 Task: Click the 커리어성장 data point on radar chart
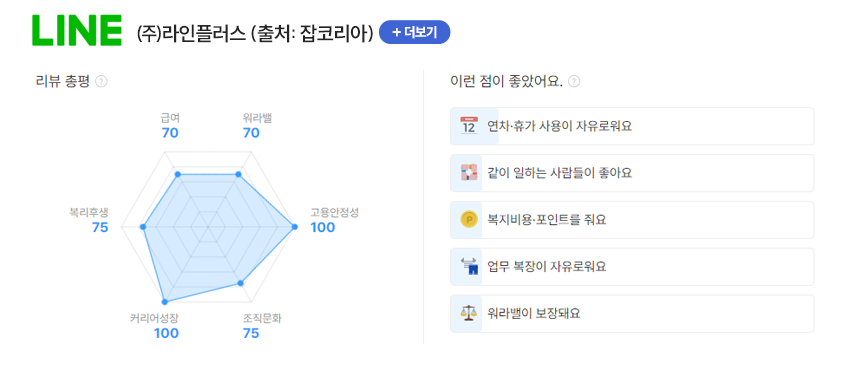164,302
